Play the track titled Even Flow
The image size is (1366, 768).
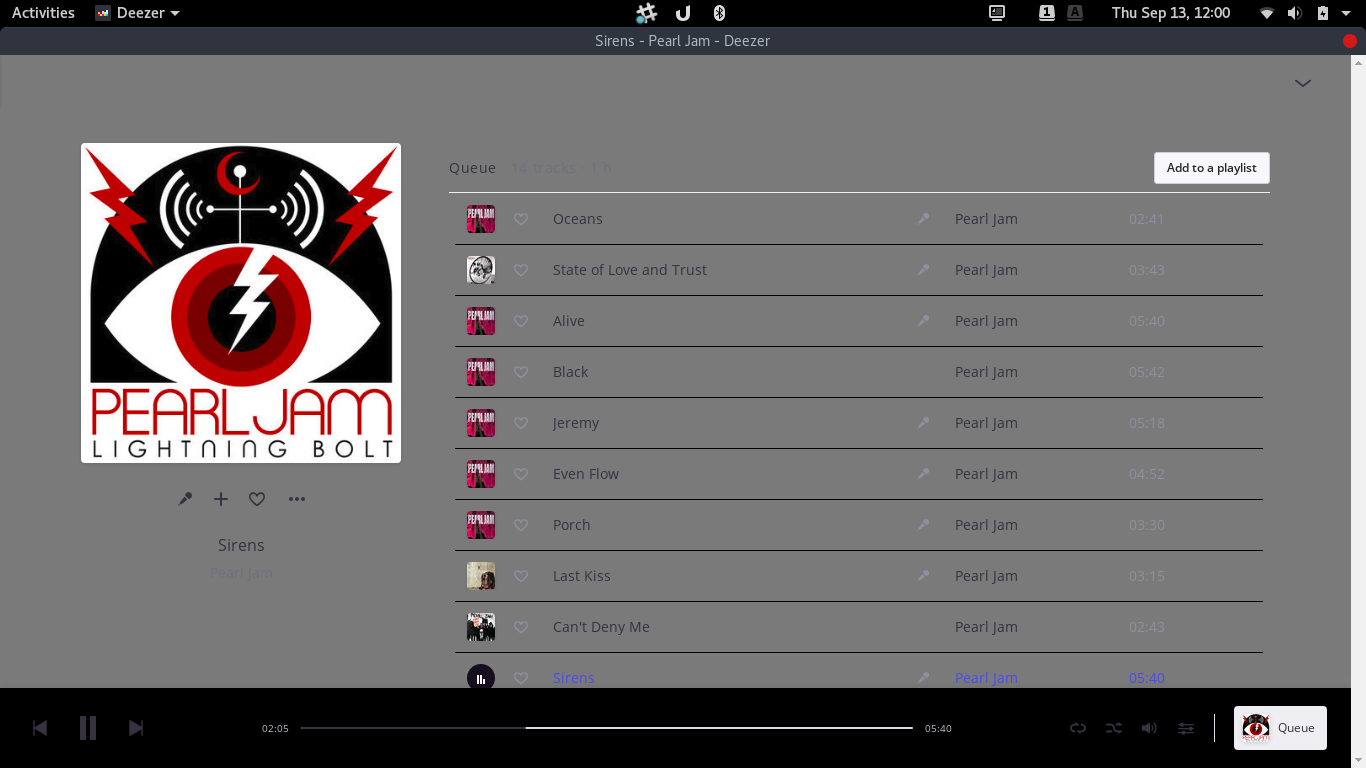[586, 474]
